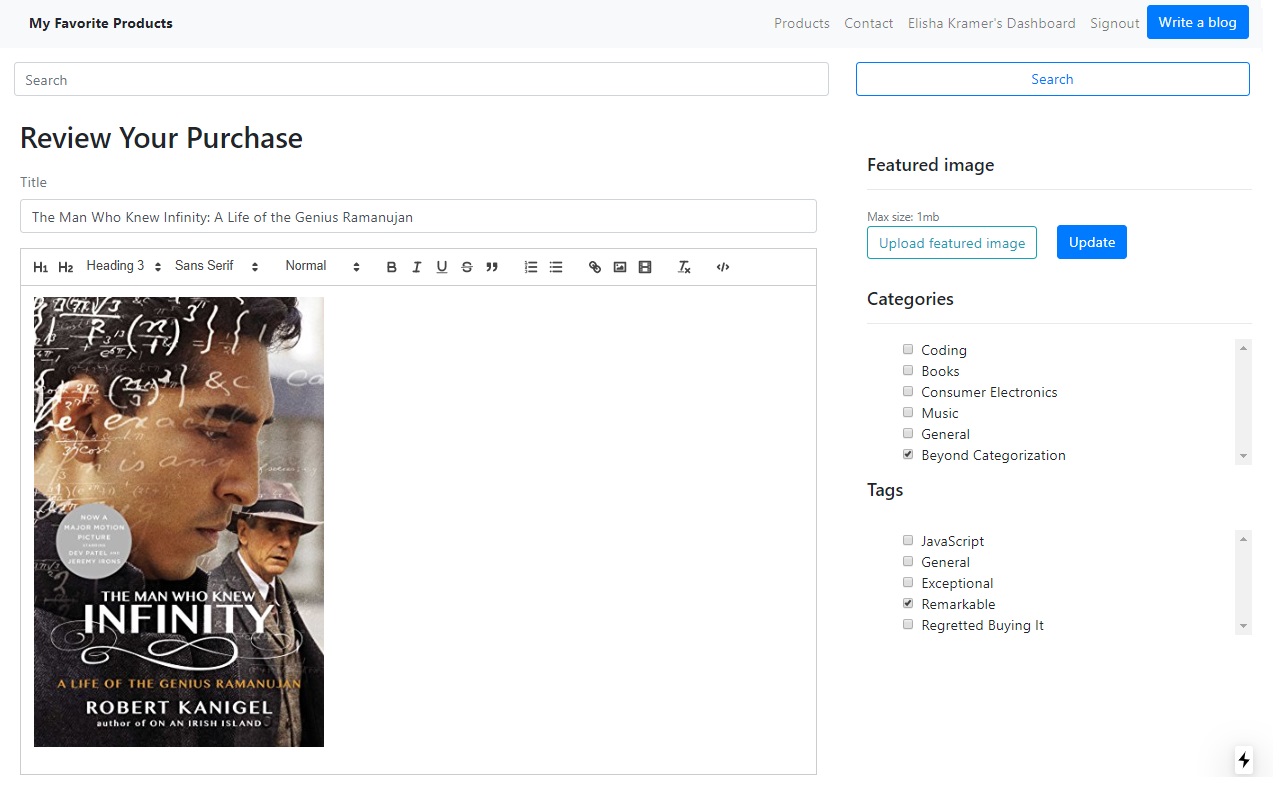Check the Music category
This screenshot has width=1280, height=800.
pyautogui.click(x=908, y=412)
